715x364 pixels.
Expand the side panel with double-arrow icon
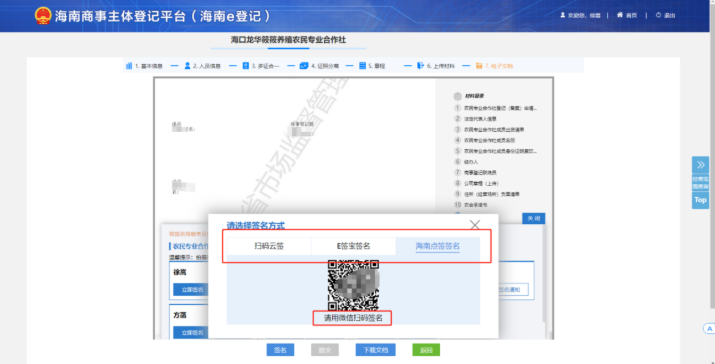coord(700,165)
